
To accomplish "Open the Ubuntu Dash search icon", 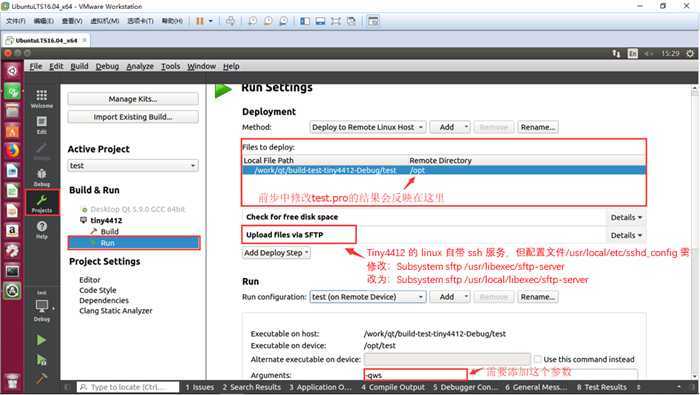I will pos(12,71).
